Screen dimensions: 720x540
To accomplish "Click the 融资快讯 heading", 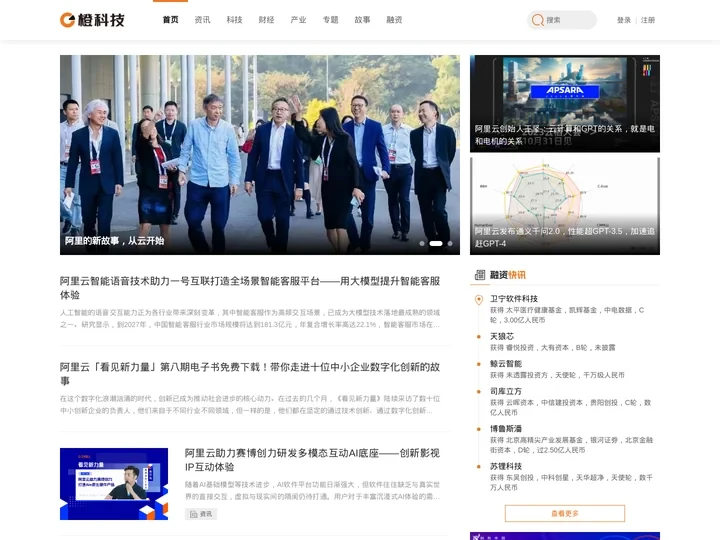I will 508,275.
